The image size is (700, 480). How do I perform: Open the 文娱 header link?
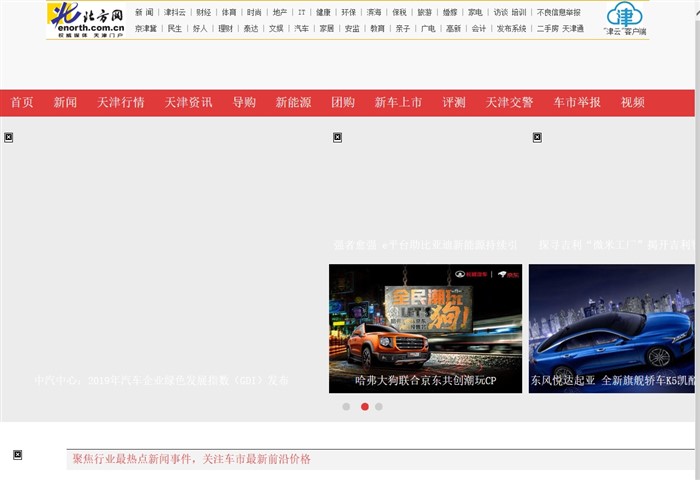click(x=276, y=29)
